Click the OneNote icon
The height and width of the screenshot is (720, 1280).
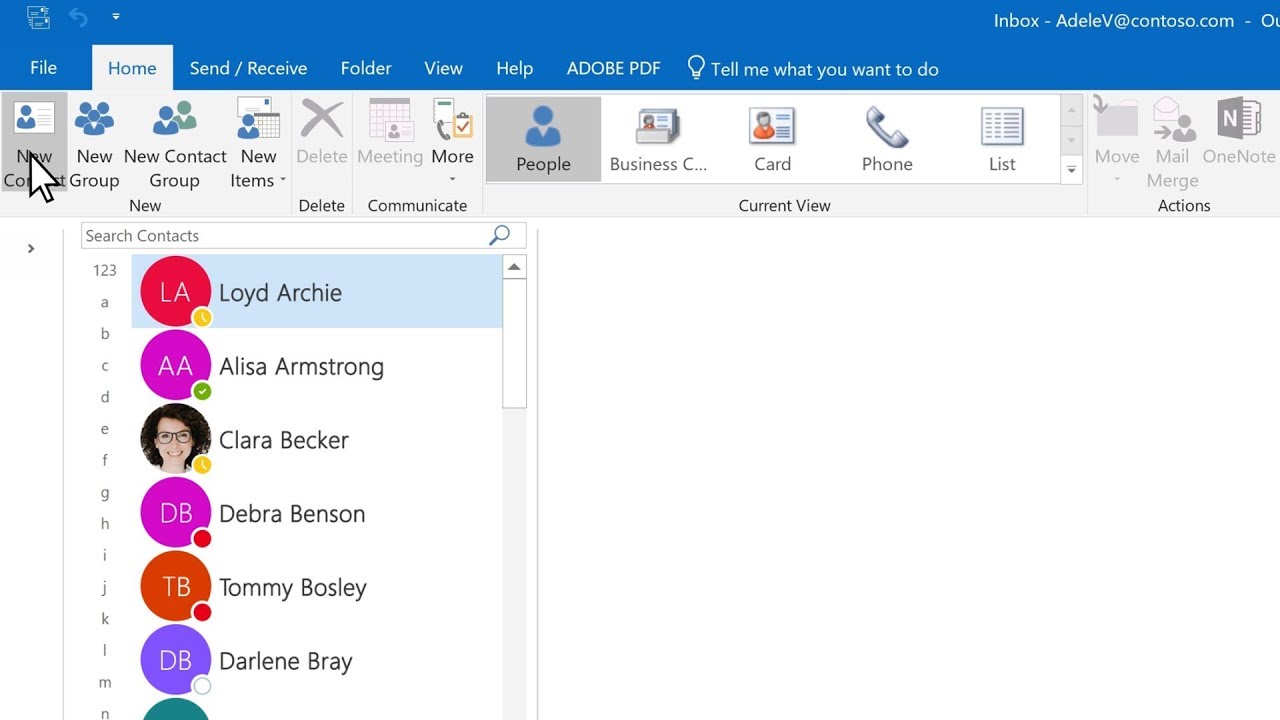[x=1239, y=118]
